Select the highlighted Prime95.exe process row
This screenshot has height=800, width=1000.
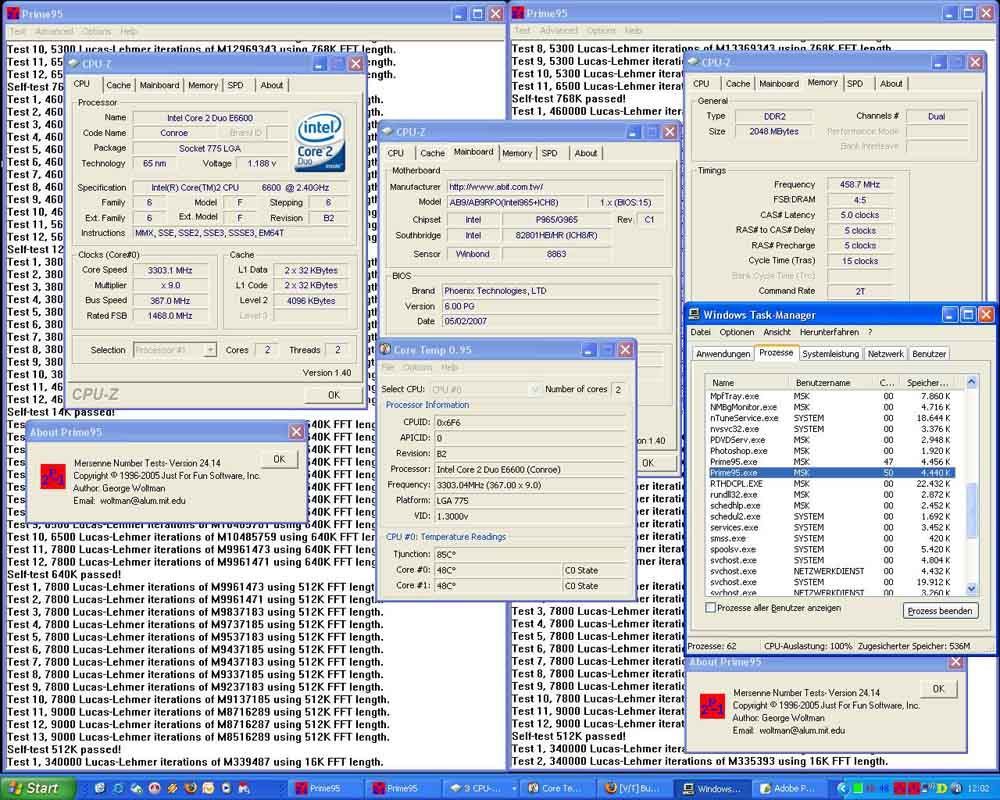[x=832, y=473]
